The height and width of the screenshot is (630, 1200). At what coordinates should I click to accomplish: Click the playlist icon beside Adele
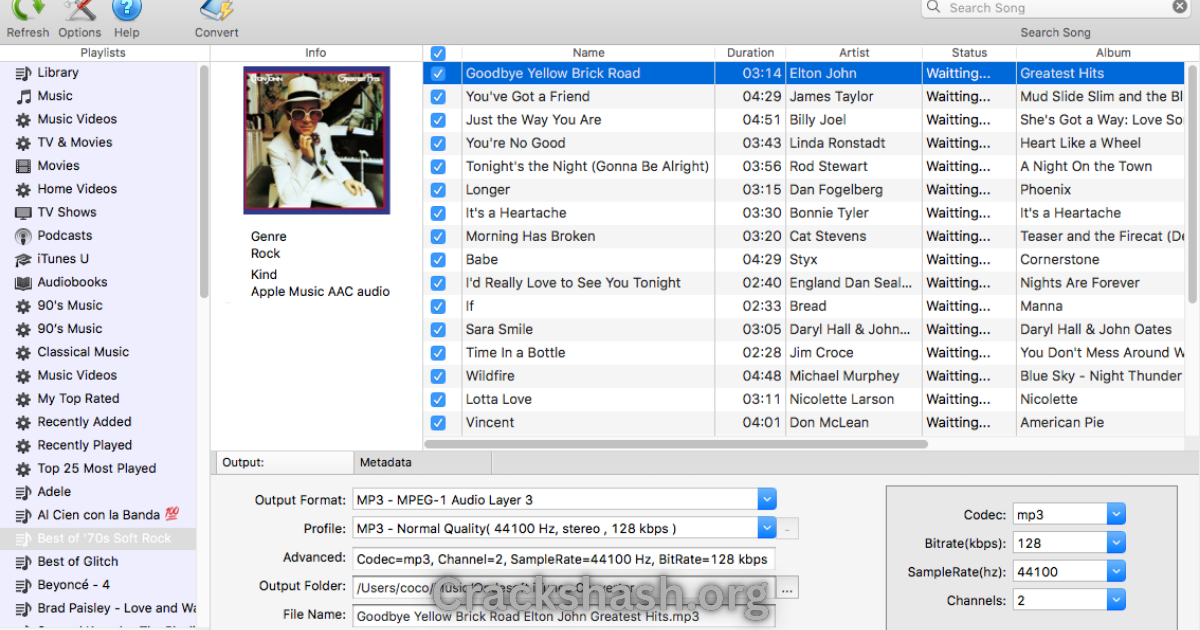23,492
